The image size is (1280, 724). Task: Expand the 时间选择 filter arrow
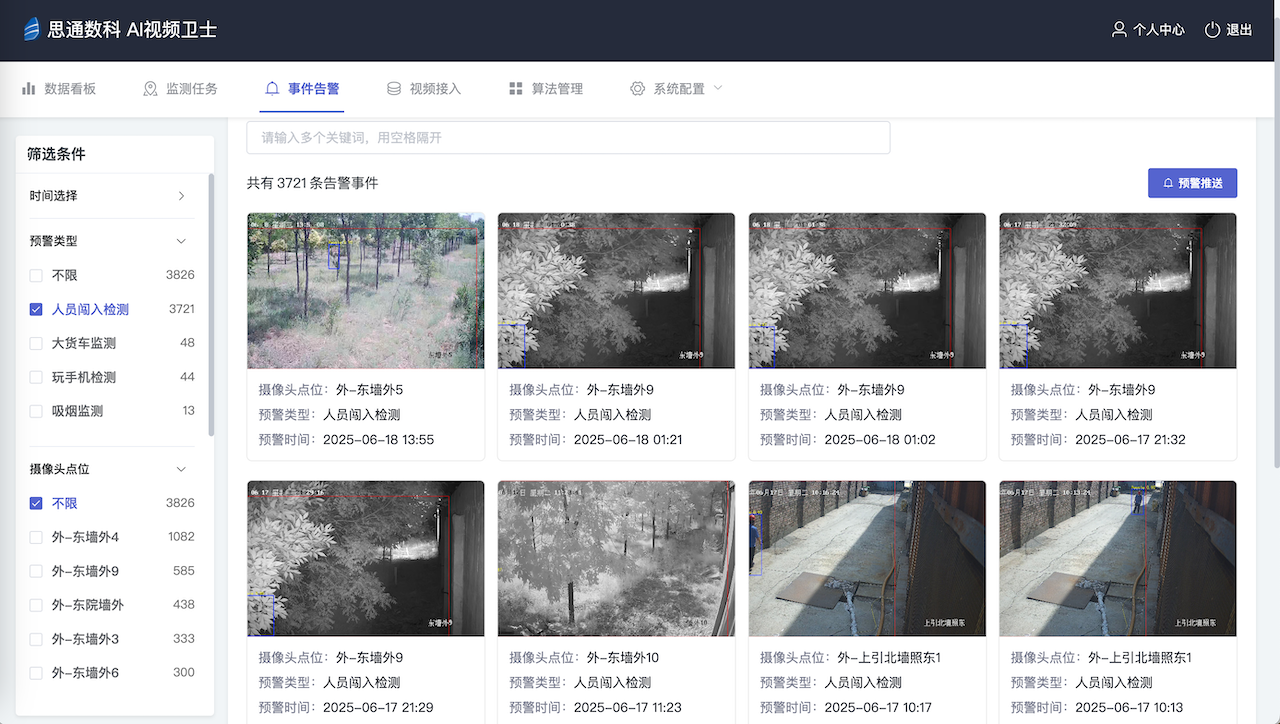(x=181, y=196)
